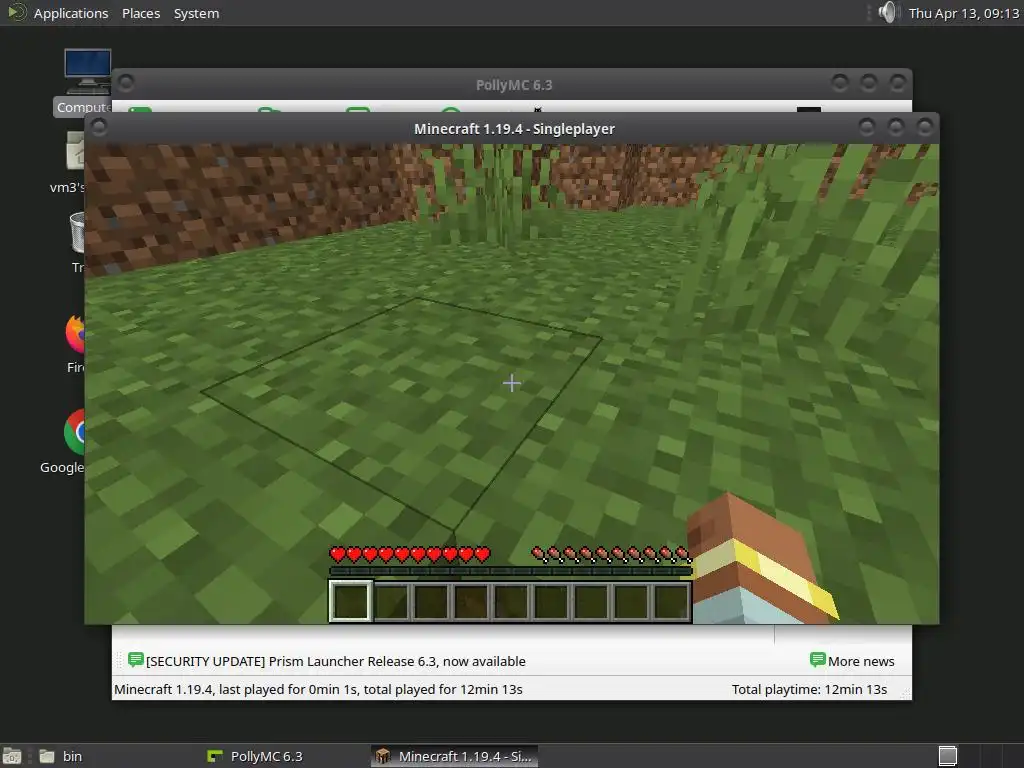The image size is (1024, 768).
Task: Maximize the Minecraft 1.19.4 window
Action: [x=895, y=127]
